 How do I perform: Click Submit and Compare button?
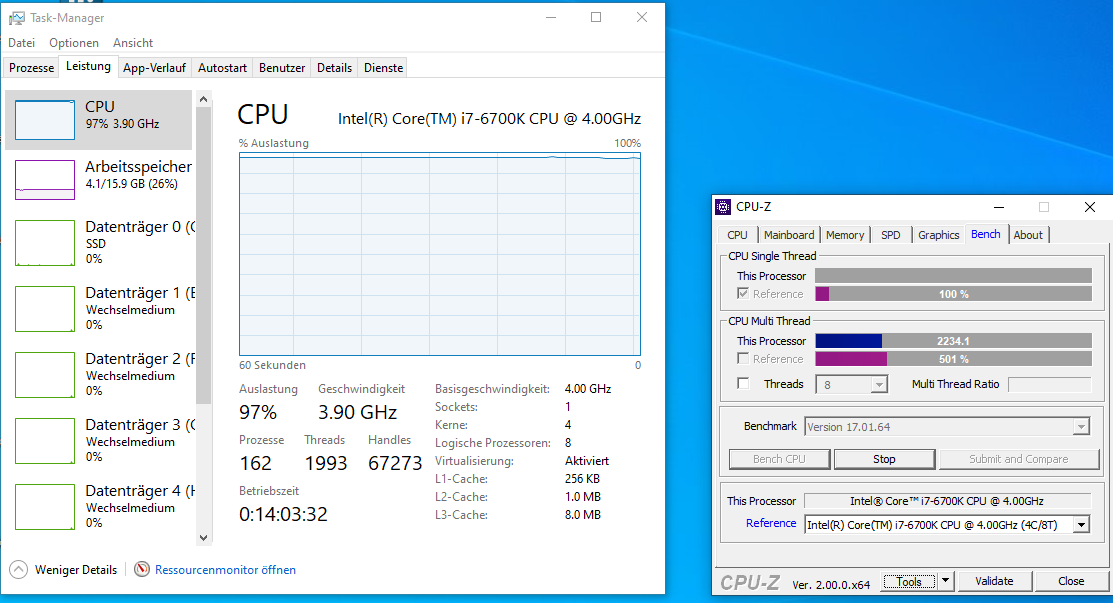[x=1019, y=459]
